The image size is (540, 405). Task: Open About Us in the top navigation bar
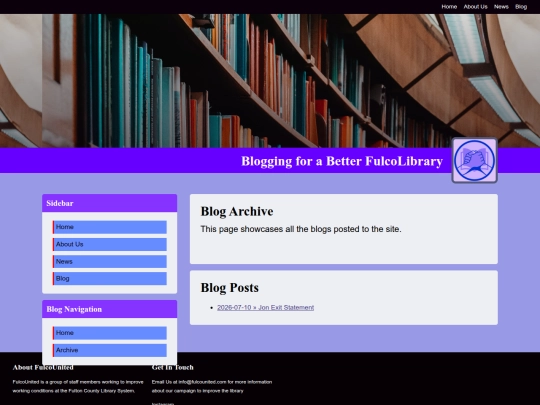[x=475, y=7]
